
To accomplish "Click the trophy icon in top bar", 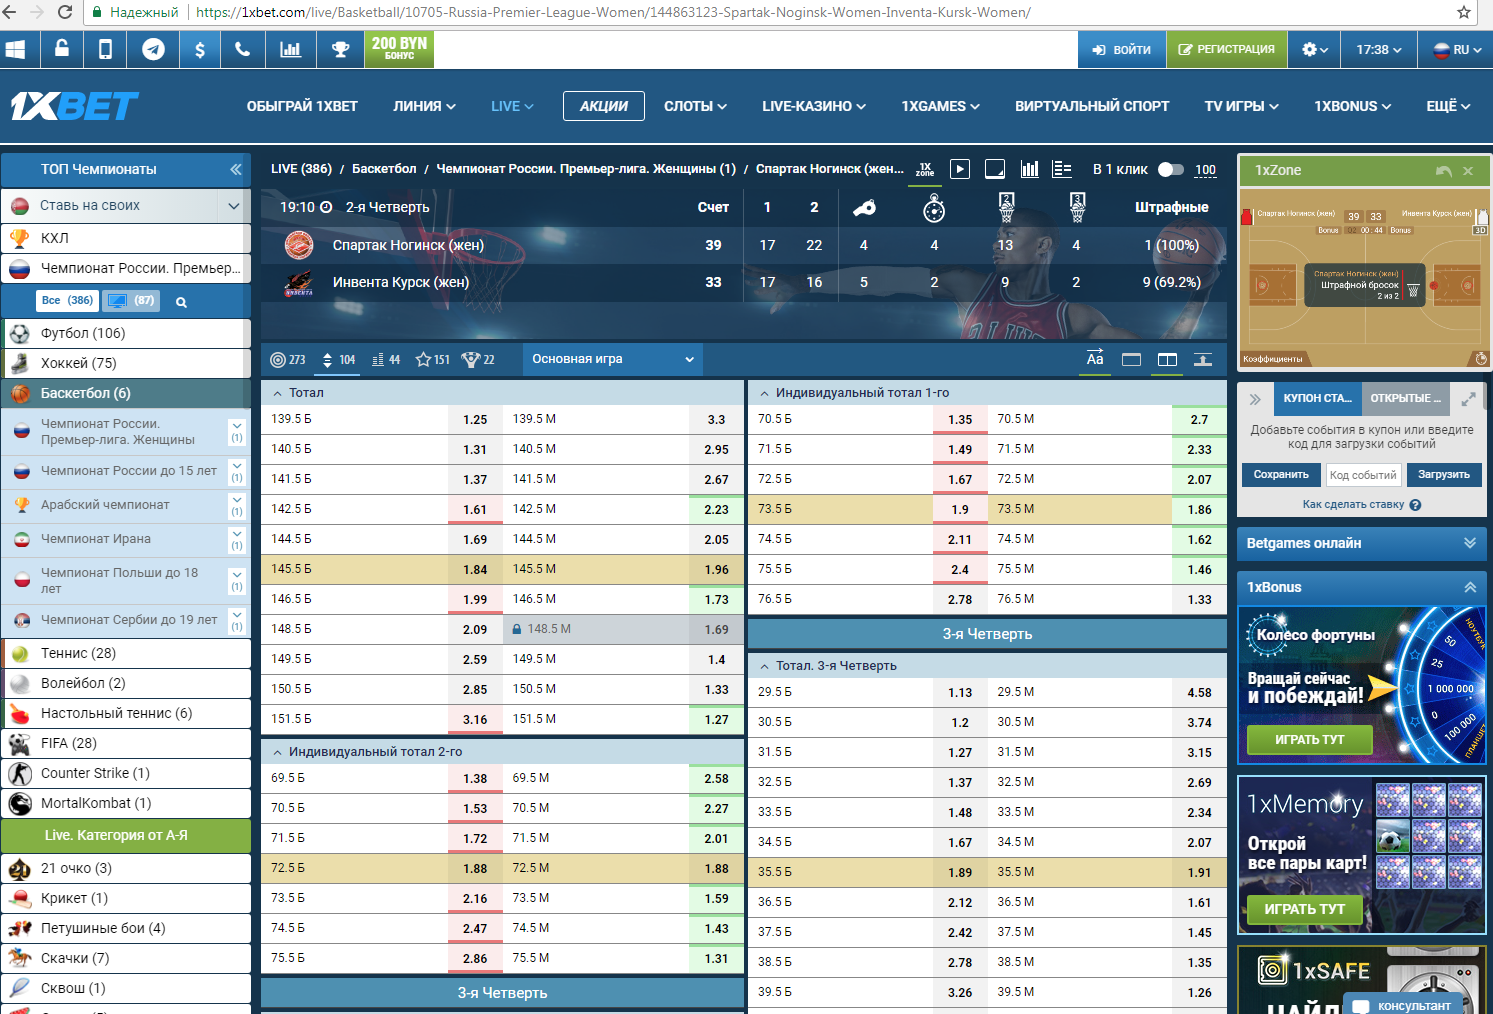I will click(341, 49).
